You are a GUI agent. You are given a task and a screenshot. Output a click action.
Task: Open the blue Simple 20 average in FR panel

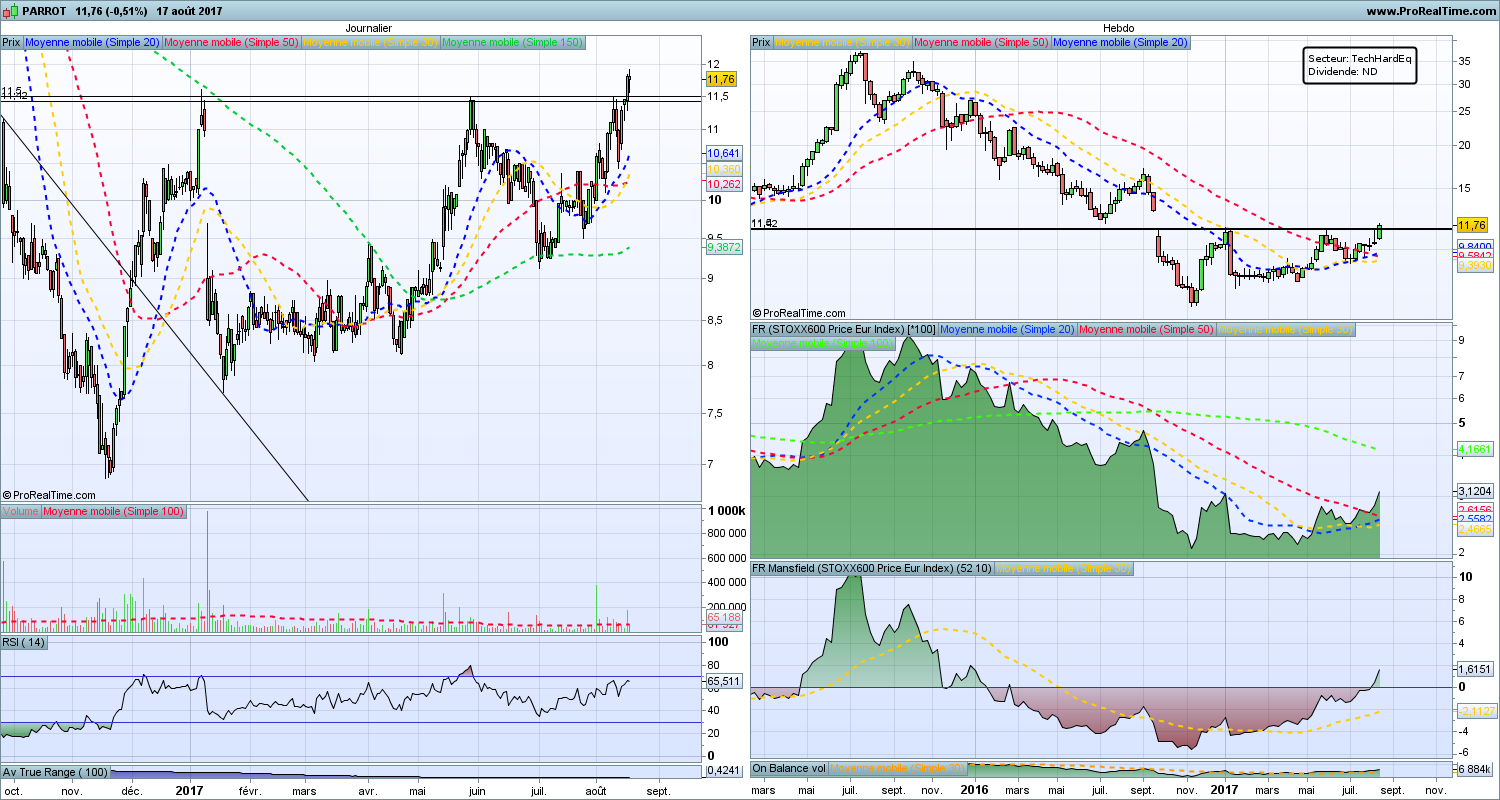(x=1007, y=329)
